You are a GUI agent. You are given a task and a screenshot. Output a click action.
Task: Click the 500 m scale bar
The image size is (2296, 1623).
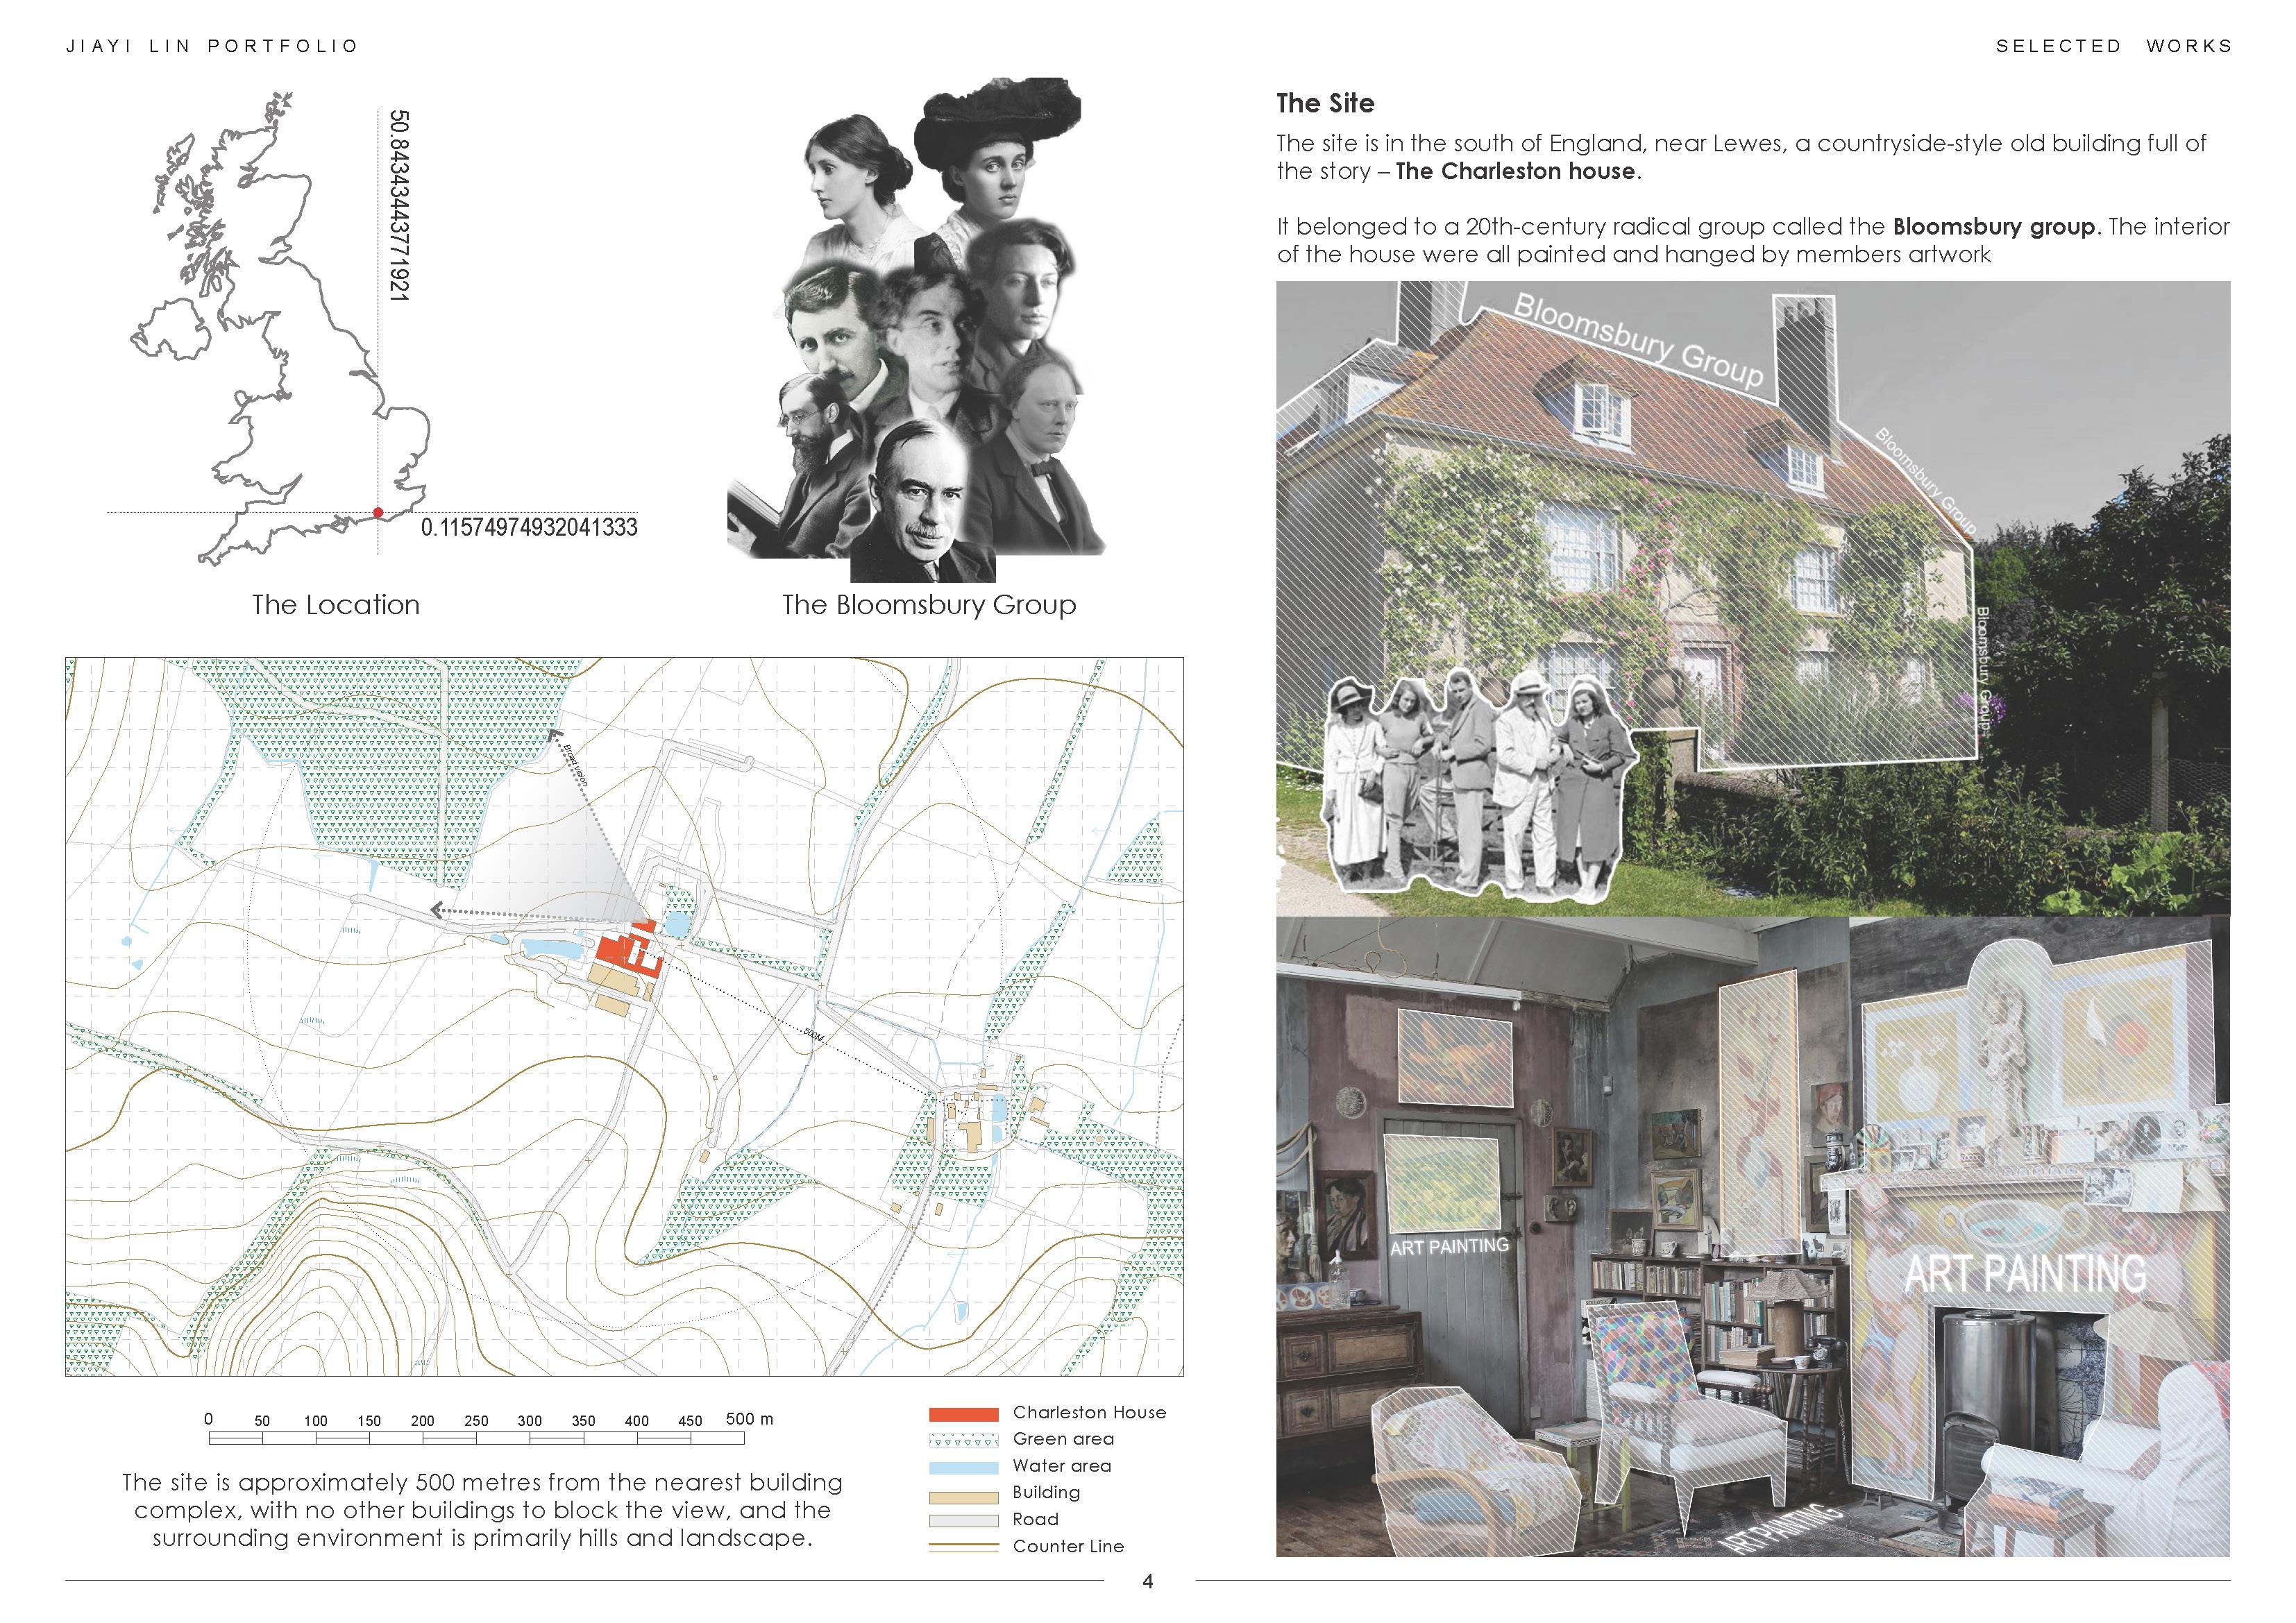[476, 1438]
